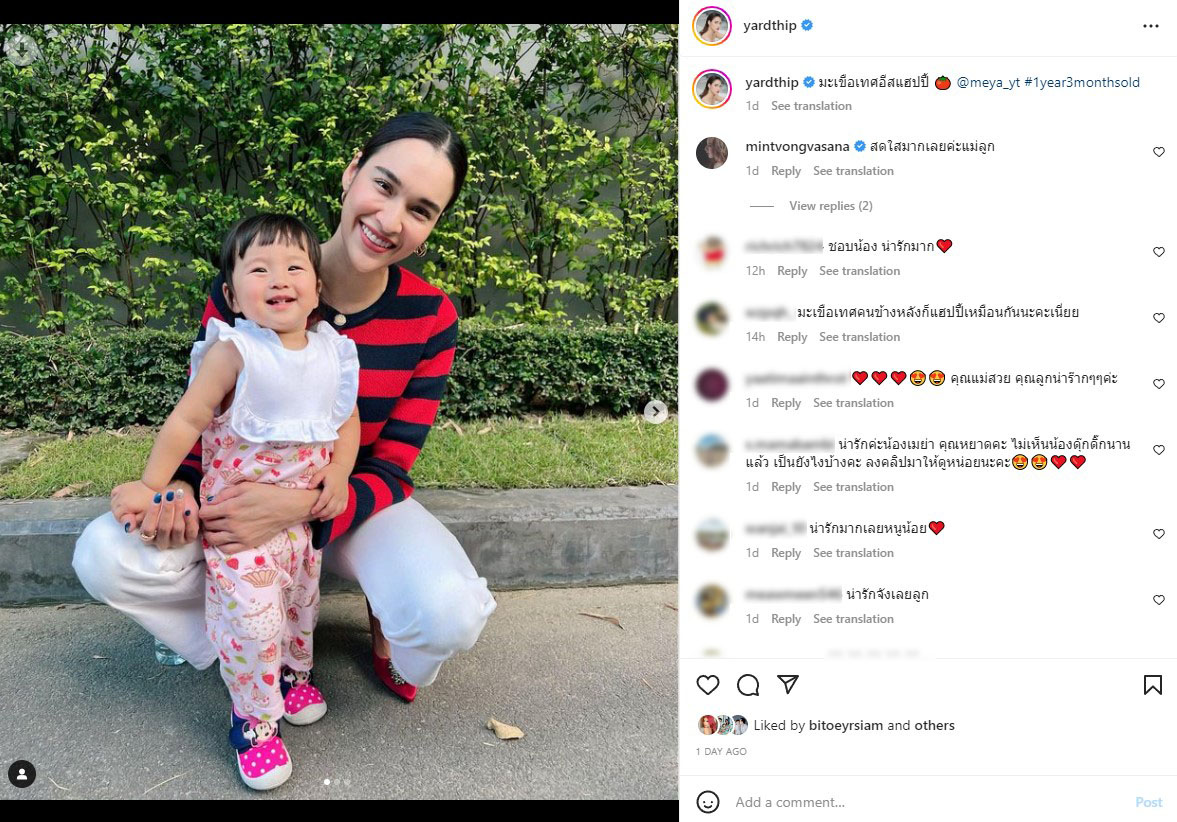Like mintvongvasana's comment

(1158, 152)
